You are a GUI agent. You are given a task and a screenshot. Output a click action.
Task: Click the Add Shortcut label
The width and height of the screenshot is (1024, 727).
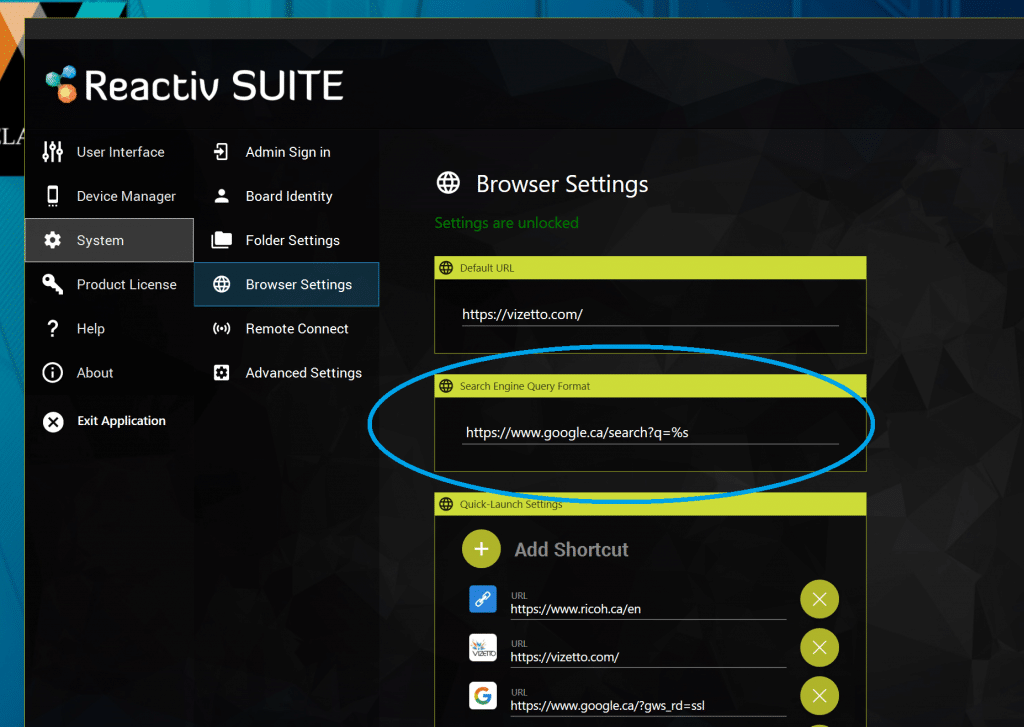click(x=571, y=550)
